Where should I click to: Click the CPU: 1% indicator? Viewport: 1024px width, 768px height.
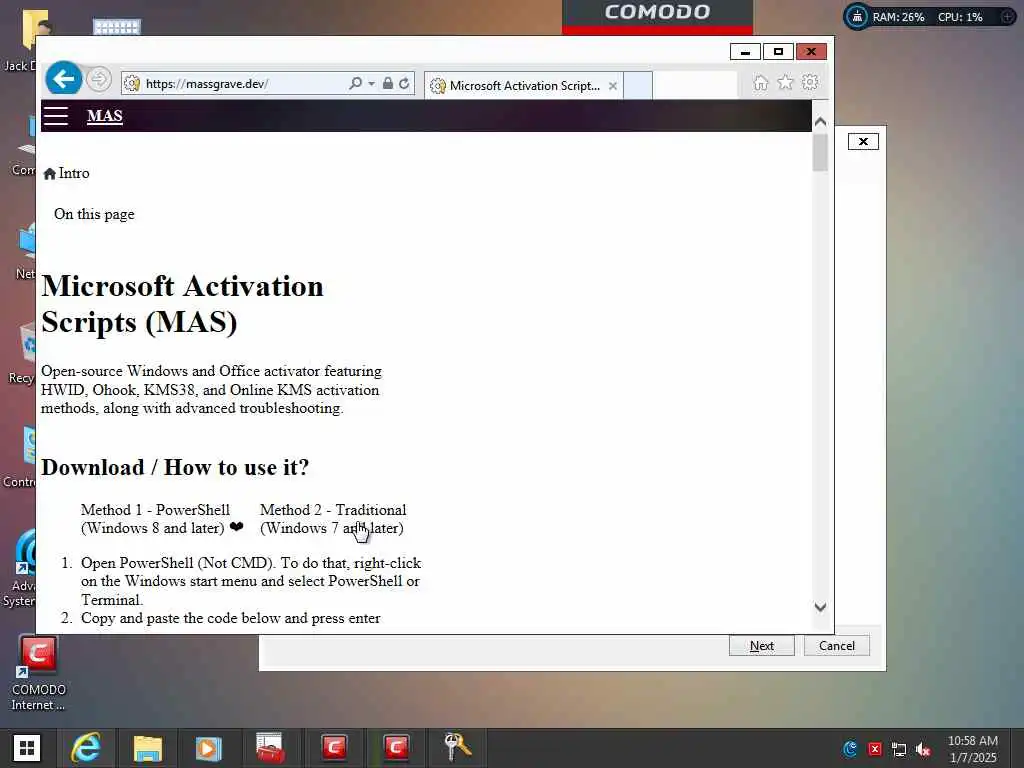(960, 17)
